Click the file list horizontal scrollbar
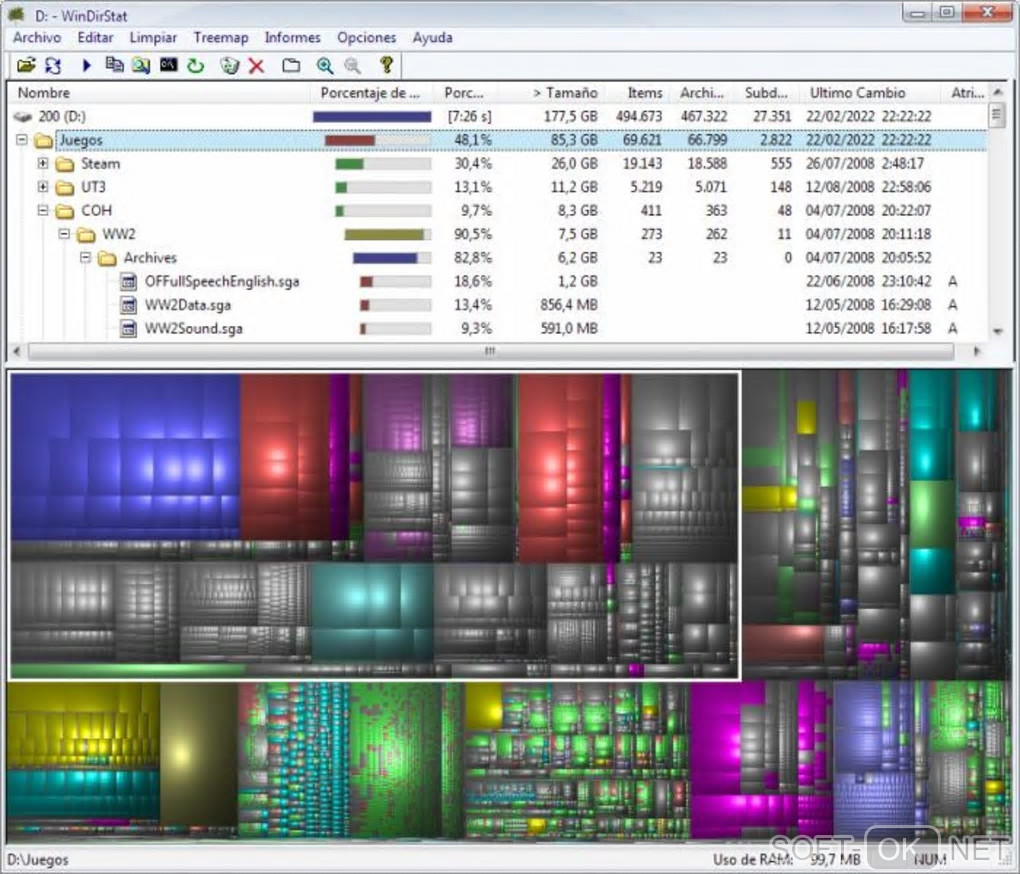Viewport: 1020px width, 874px height. (x=490, y=352)
